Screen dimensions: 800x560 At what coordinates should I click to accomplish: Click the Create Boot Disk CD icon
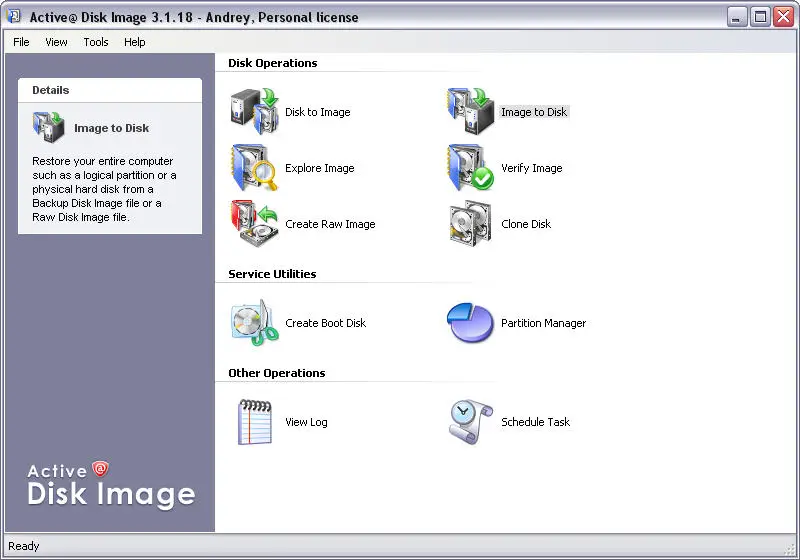tap(255, 323)
